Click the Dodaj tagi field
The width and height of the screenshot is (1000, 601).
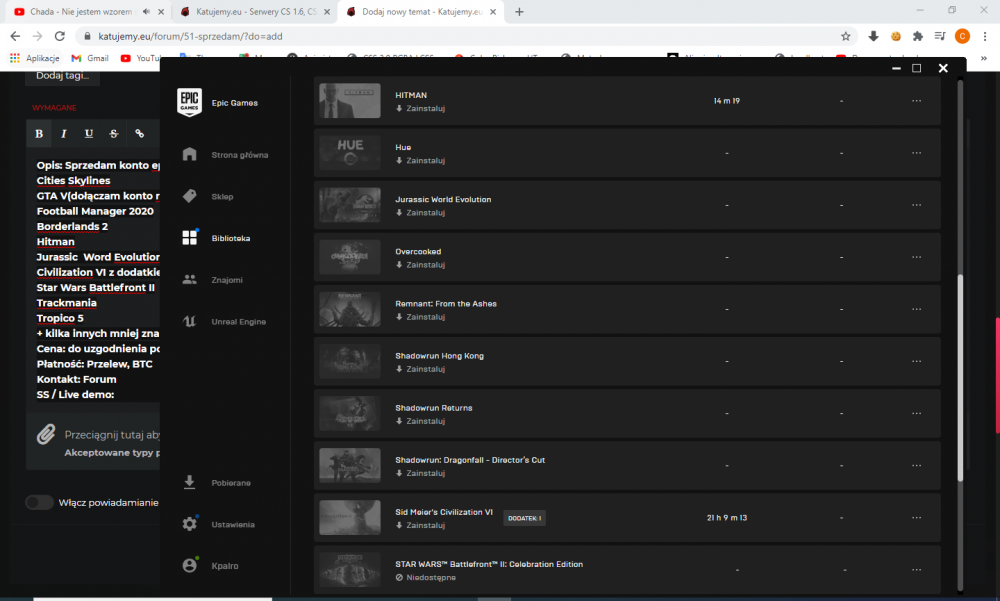pos(62,76)
